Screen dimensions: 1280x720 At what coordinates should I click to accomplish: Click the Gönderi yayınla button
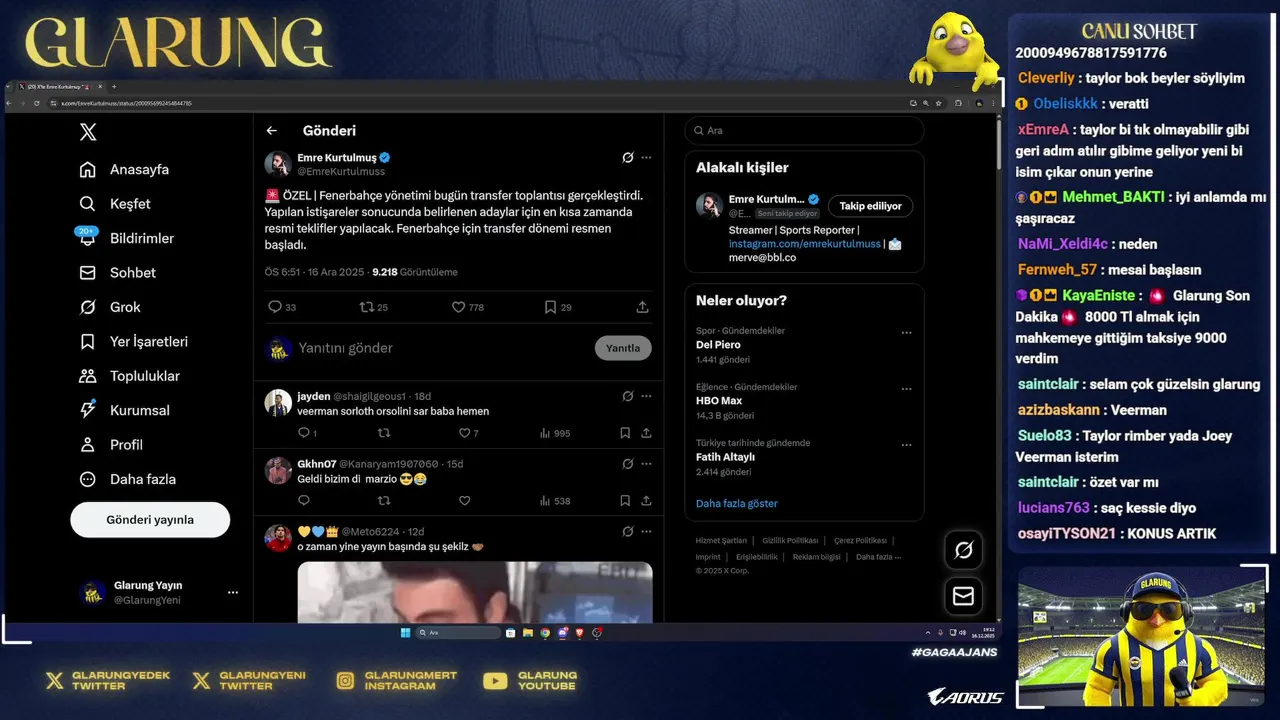(x=150, y=520)
